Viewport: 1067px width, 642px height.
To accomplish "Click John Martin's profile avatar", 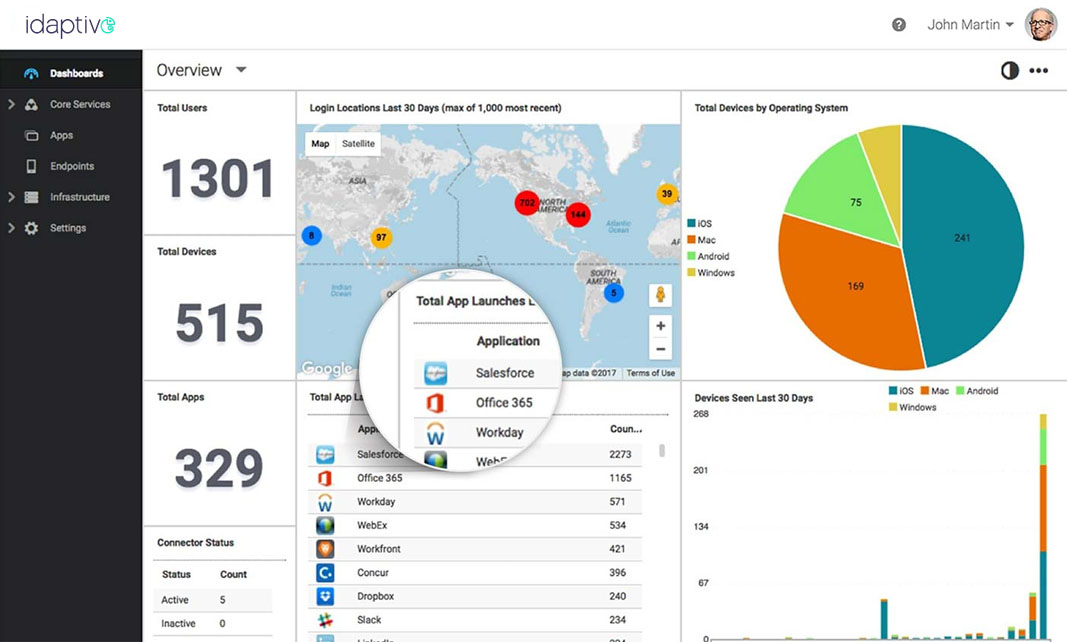I will click(1041, 25).
